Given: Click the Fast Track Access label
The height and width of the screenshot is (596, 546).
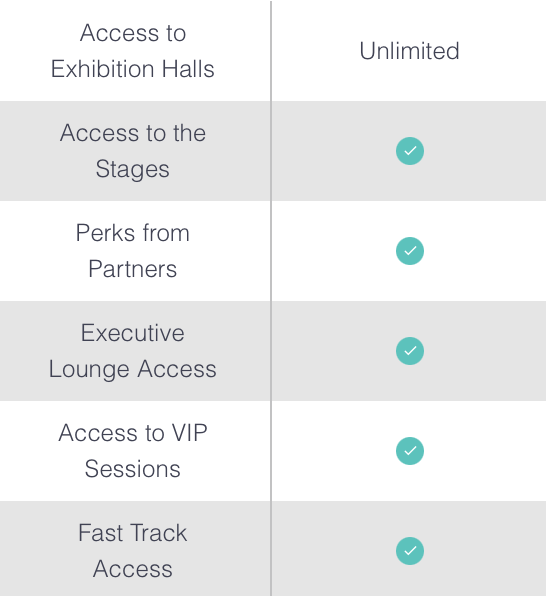Looking at the screenshot, I should click(133, 551).
